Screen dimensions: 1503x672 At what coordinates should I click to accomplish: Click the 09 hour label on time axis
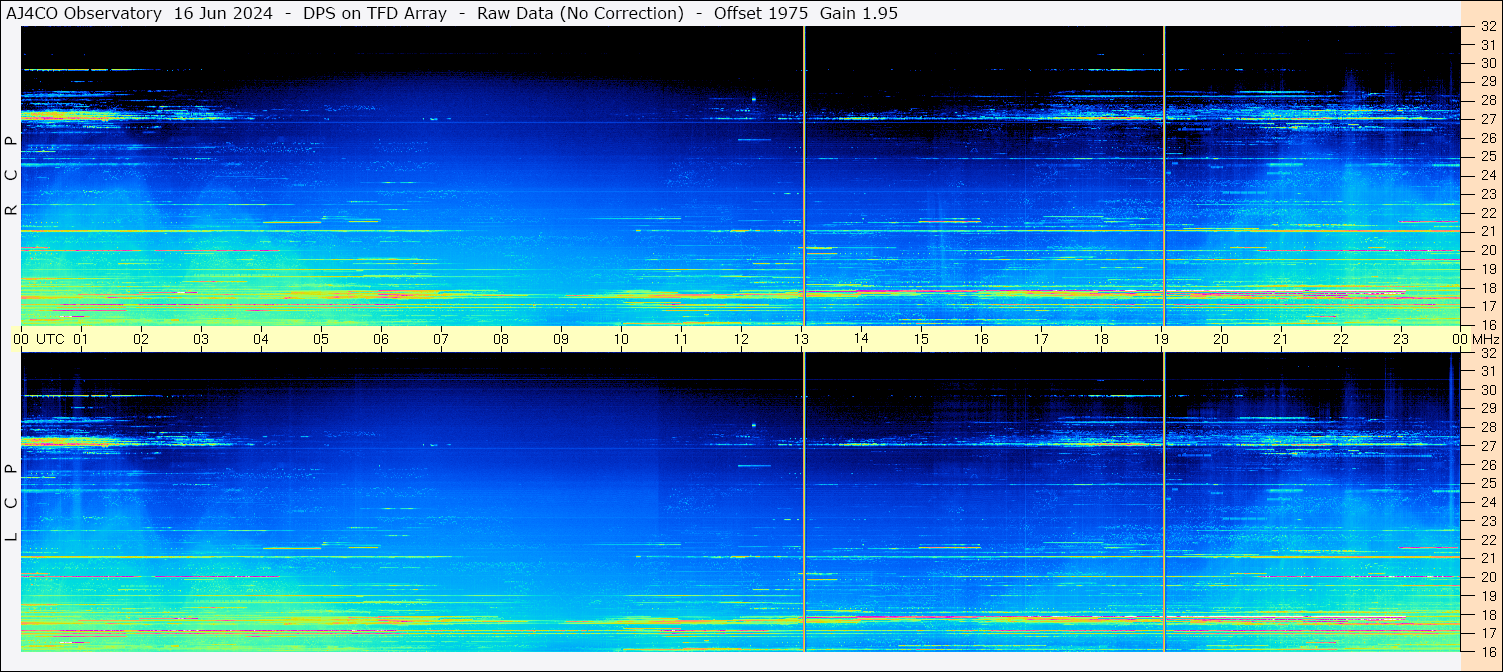[561, 339]
